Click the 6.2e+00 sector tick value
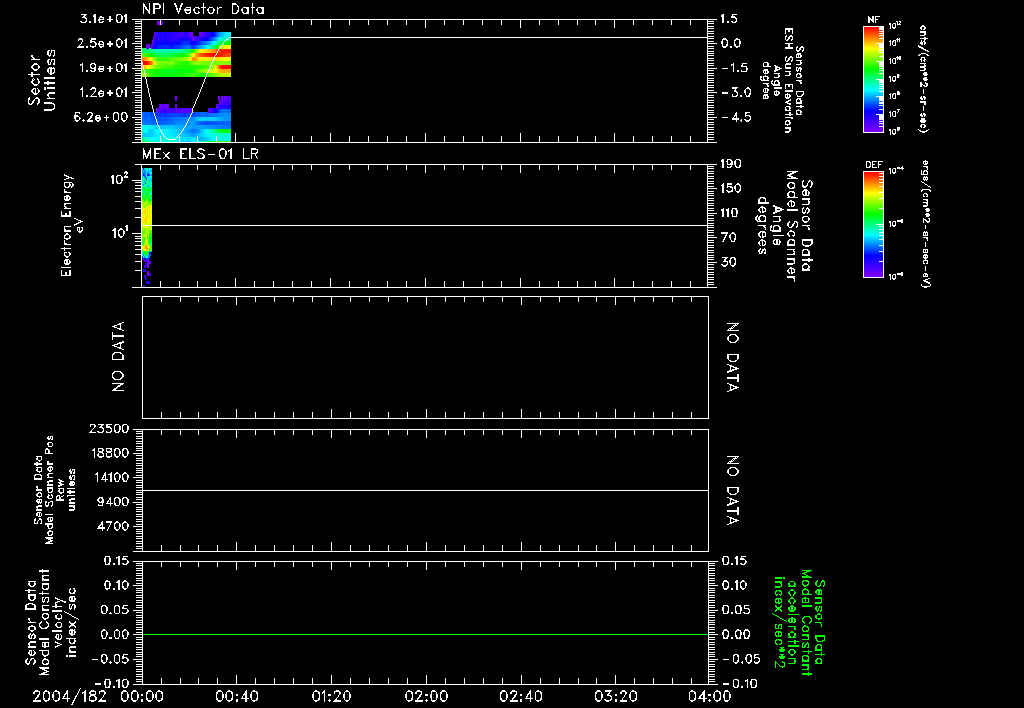The height and width of the screenshot is (708, 1024). point(103,118)
